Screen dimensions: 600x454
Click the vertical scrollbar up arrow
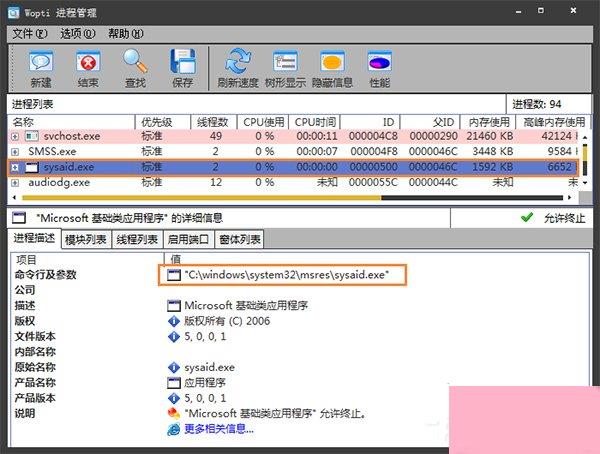pos(585,137)
